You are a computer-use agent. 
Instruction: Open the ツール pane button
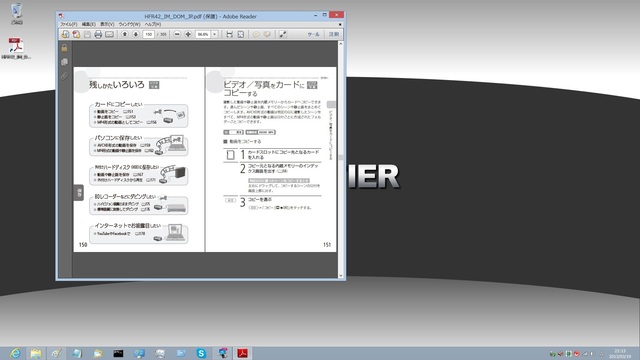pyautogui.click(x=313, y=35)
